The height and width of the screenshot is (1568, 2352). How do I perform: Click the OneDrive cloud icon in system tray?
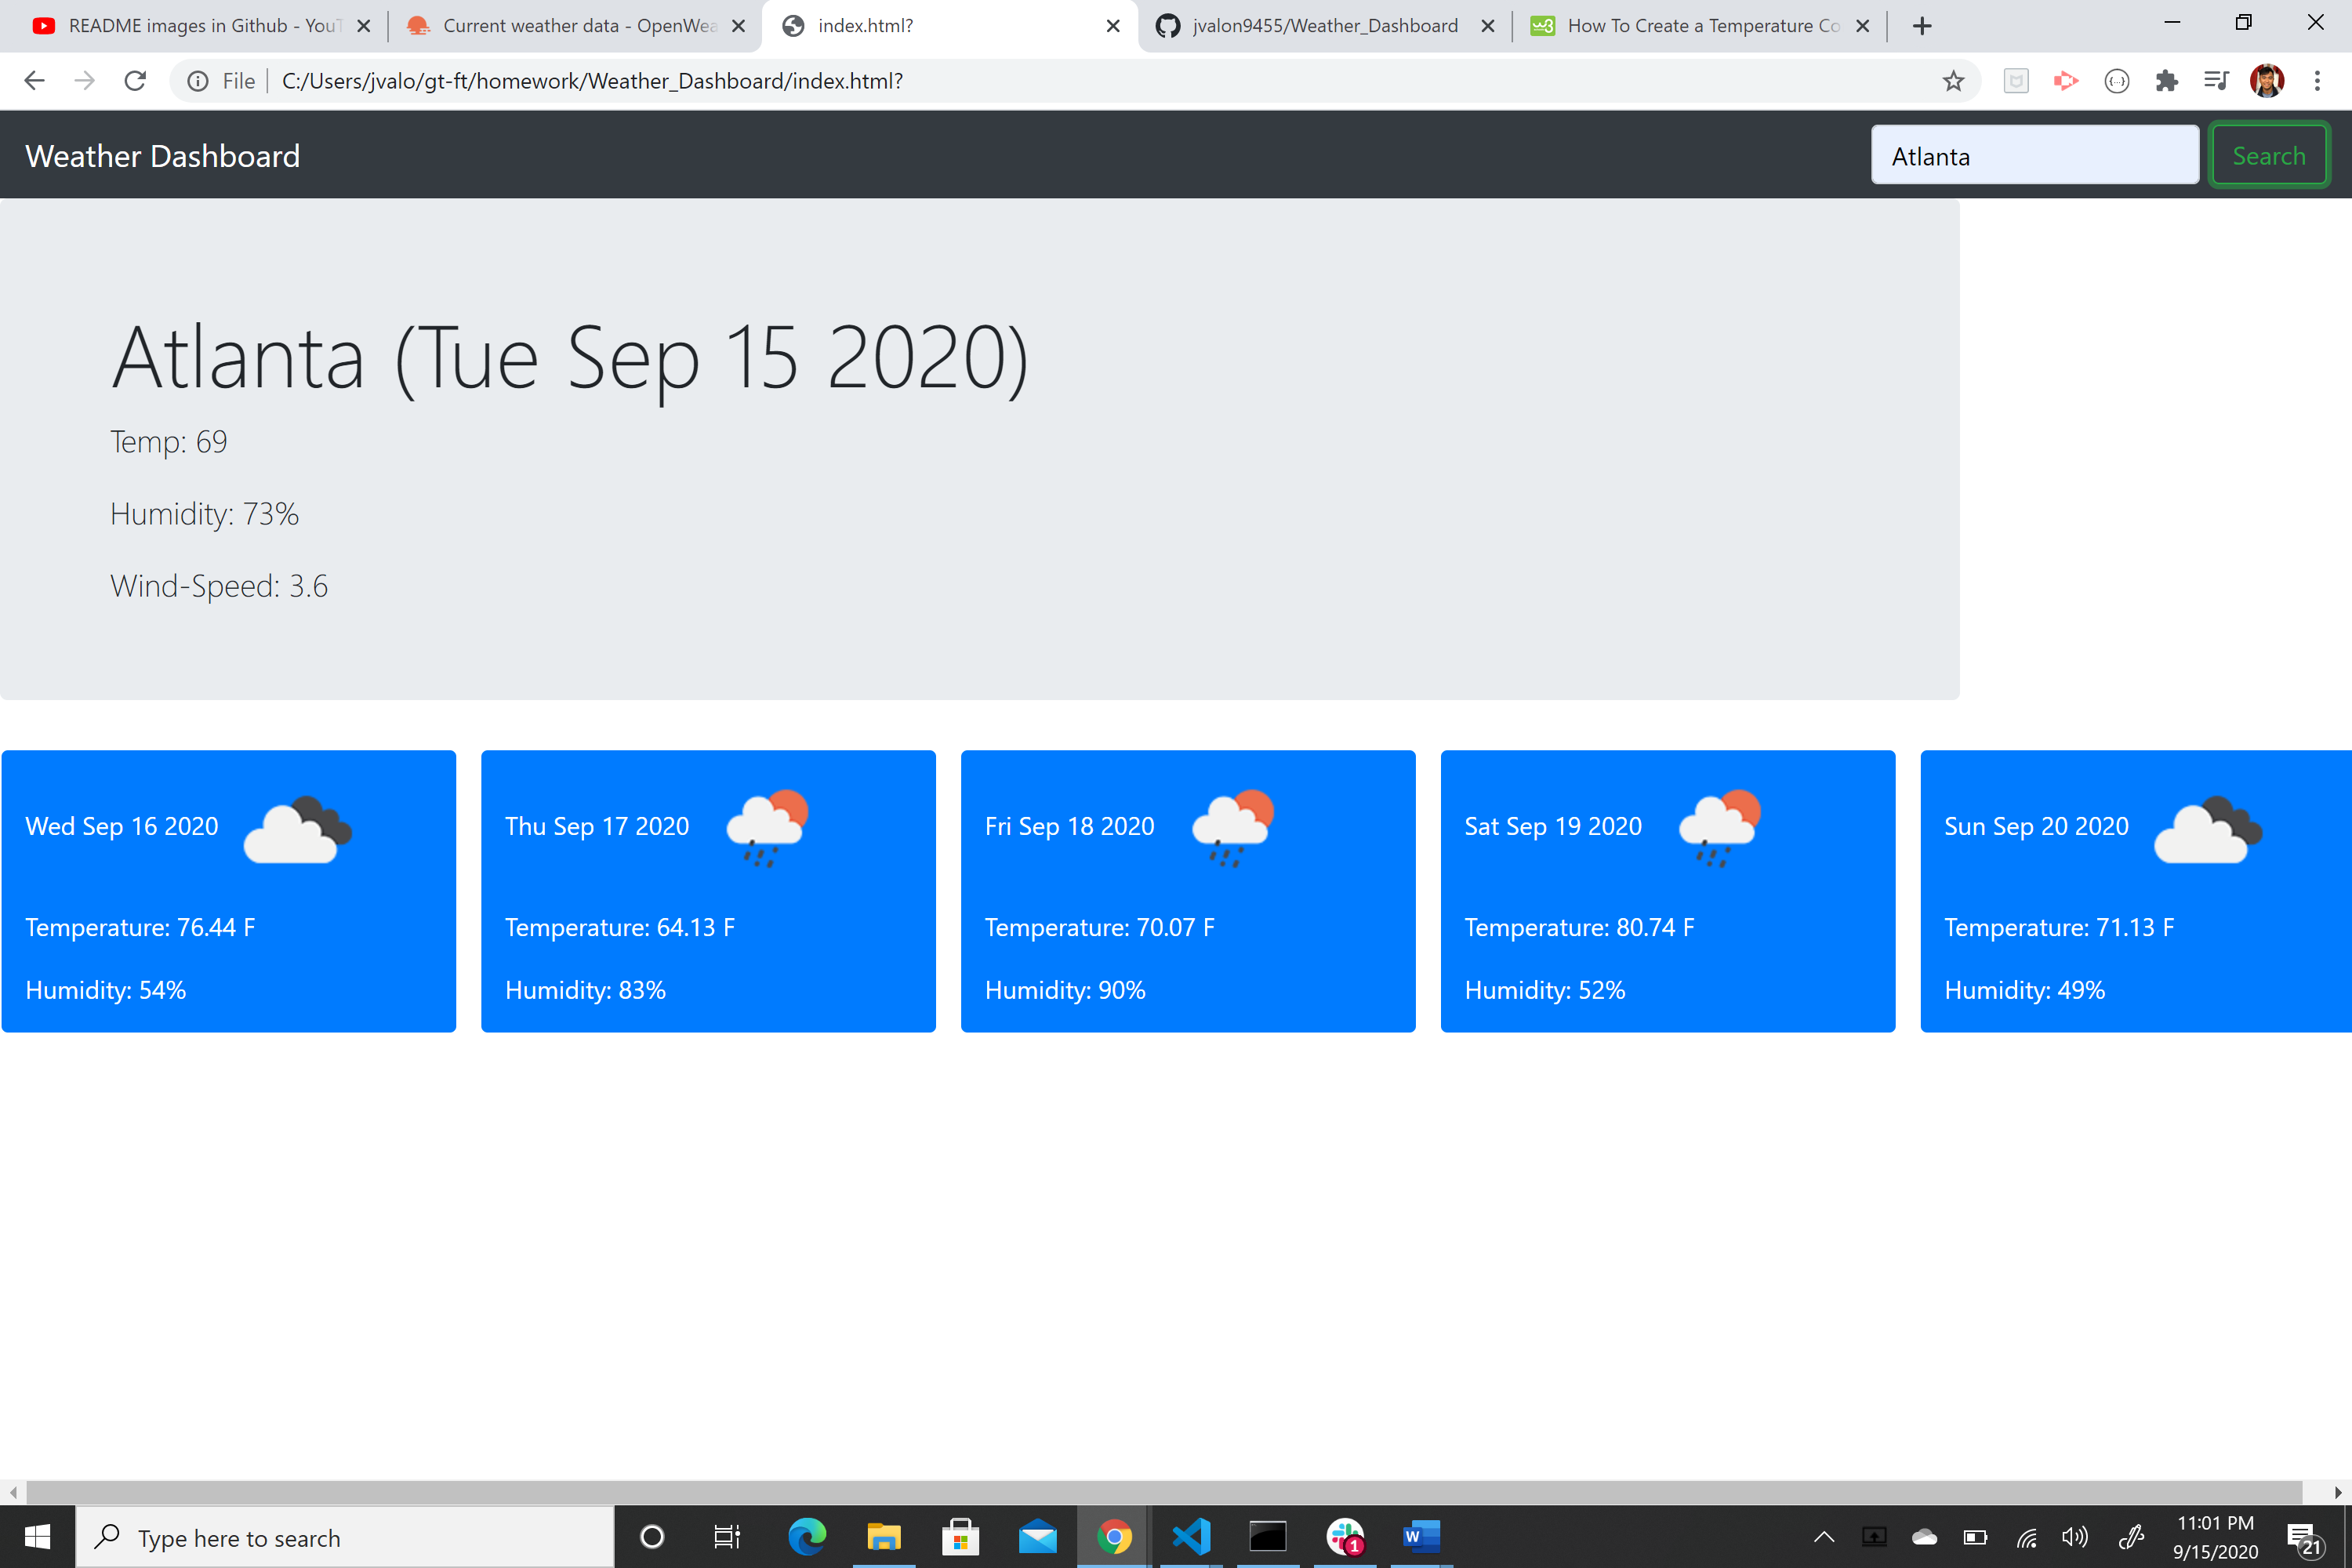pos(1925,1537)
